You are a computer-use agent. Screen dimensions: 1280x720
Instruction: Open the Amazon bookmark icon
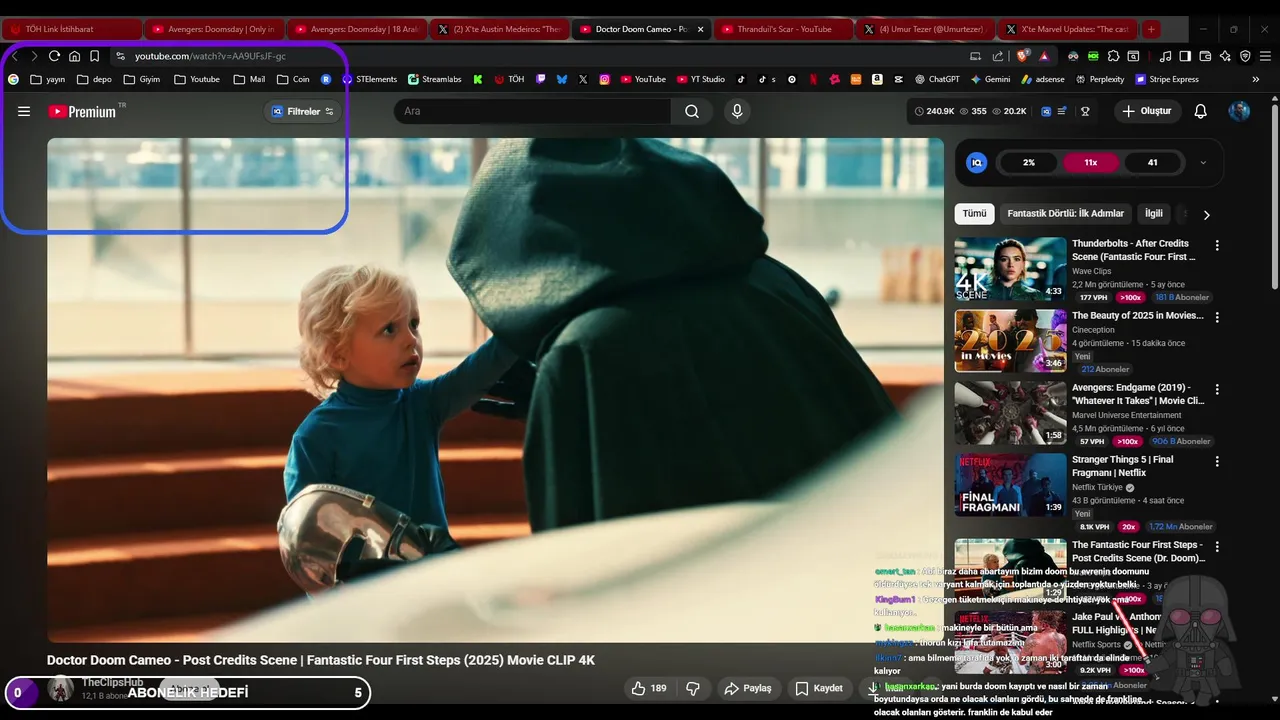click(877, 79)
